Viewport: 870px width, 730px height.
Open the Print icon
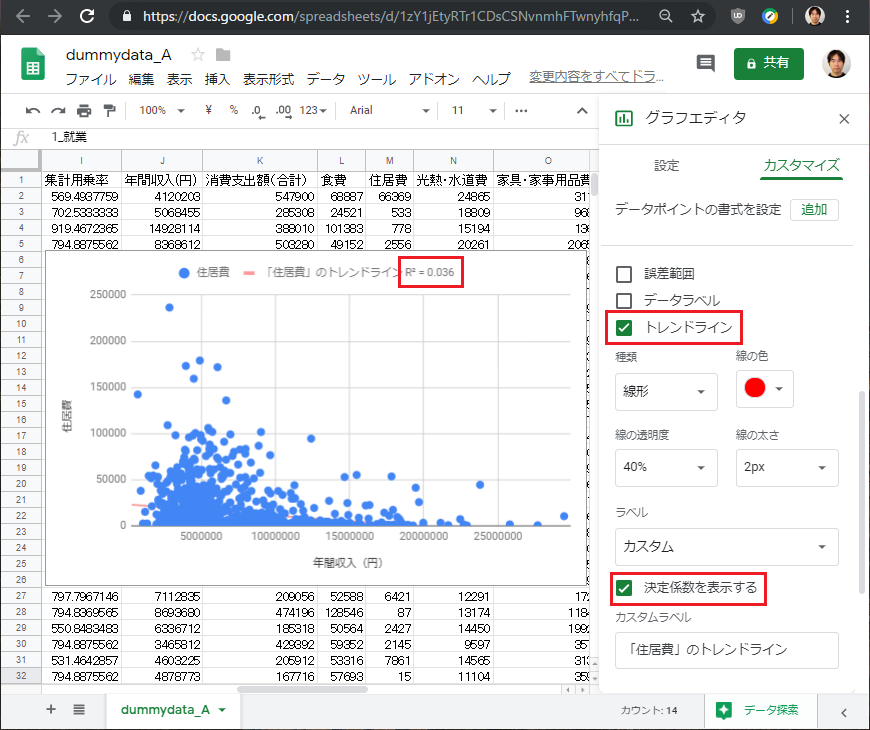84,110
